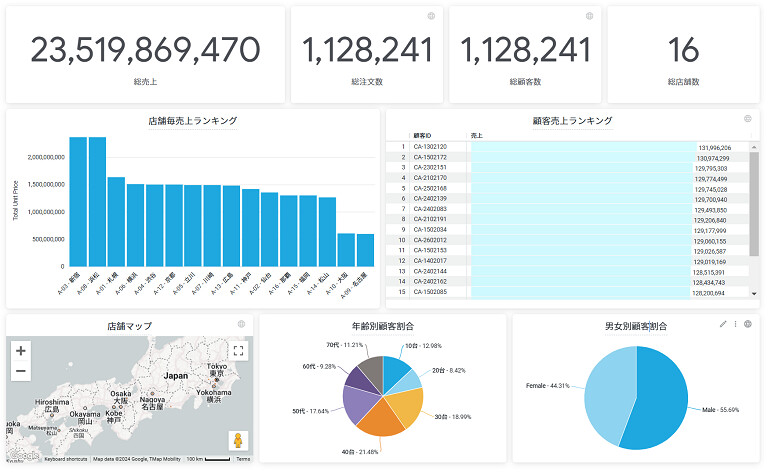Click the globe icon on 総注文数 scorecard

(431, 16)
